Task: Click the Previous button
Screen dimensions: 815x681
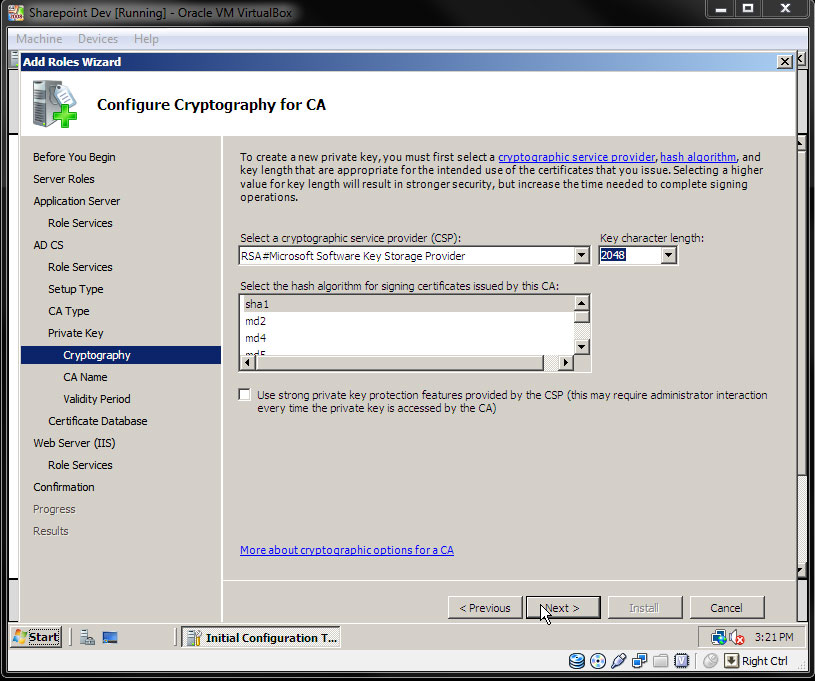Action: [x=485, y=608]
